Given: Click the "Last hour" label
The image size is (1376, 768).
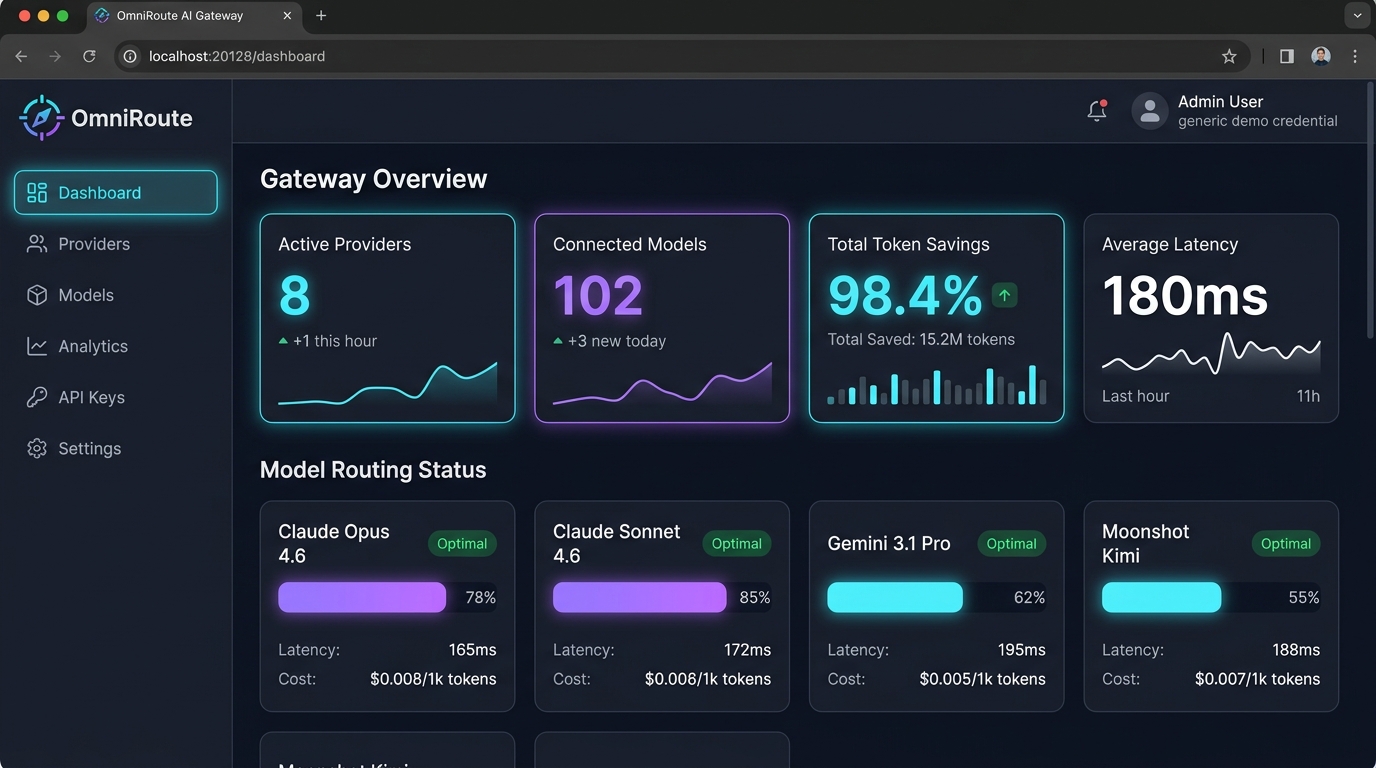Looking at the screenshot, I should point(1135,396).
